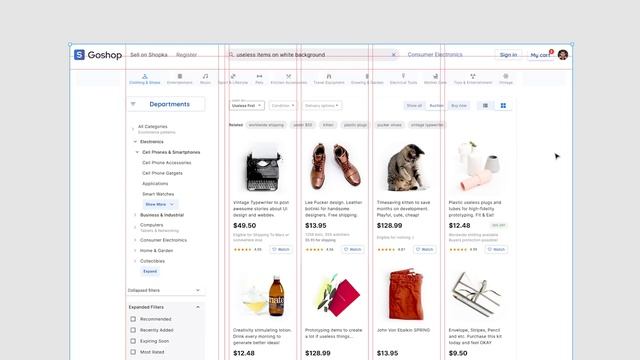The width and height of the screenshot is (640, 360).
Task: Click the kitten related tag
Action: [328, 125]
